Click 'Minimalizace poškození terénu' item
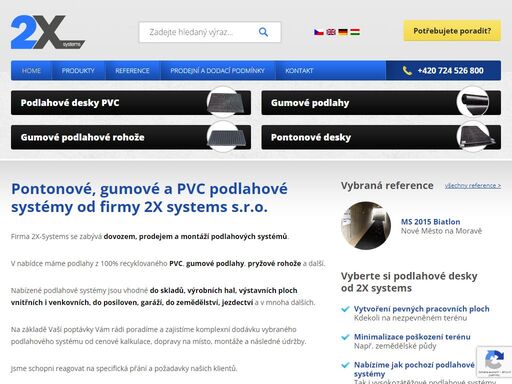Image resolution: width=512 pixels, height=384 pixels. tap(412, 337)
